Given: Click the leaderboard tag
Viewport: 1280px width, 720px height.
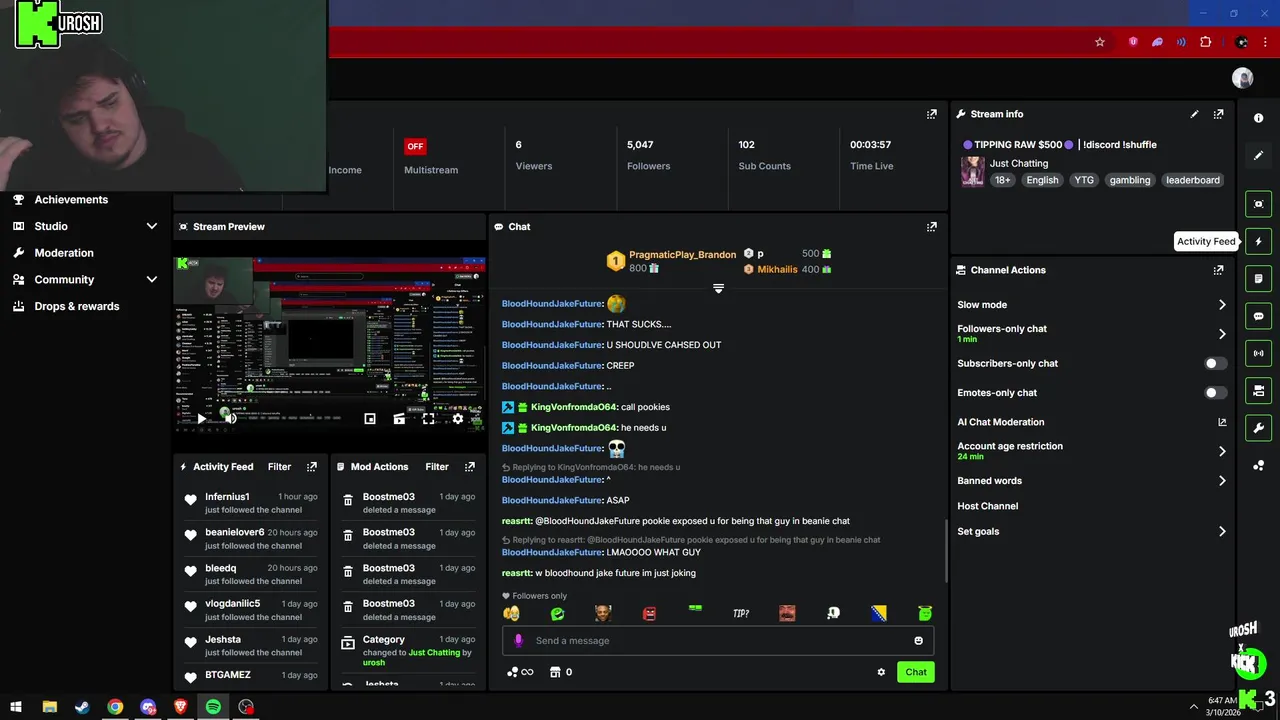Looking at the screenshot, I should (1192, 180).
